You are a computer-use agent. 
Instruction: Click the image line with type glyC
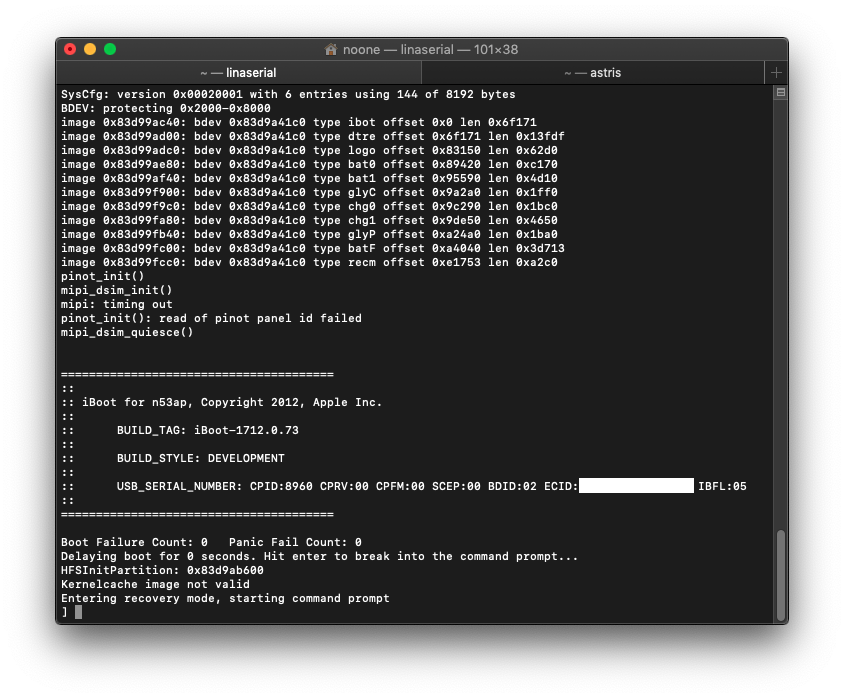click(309, 192)
